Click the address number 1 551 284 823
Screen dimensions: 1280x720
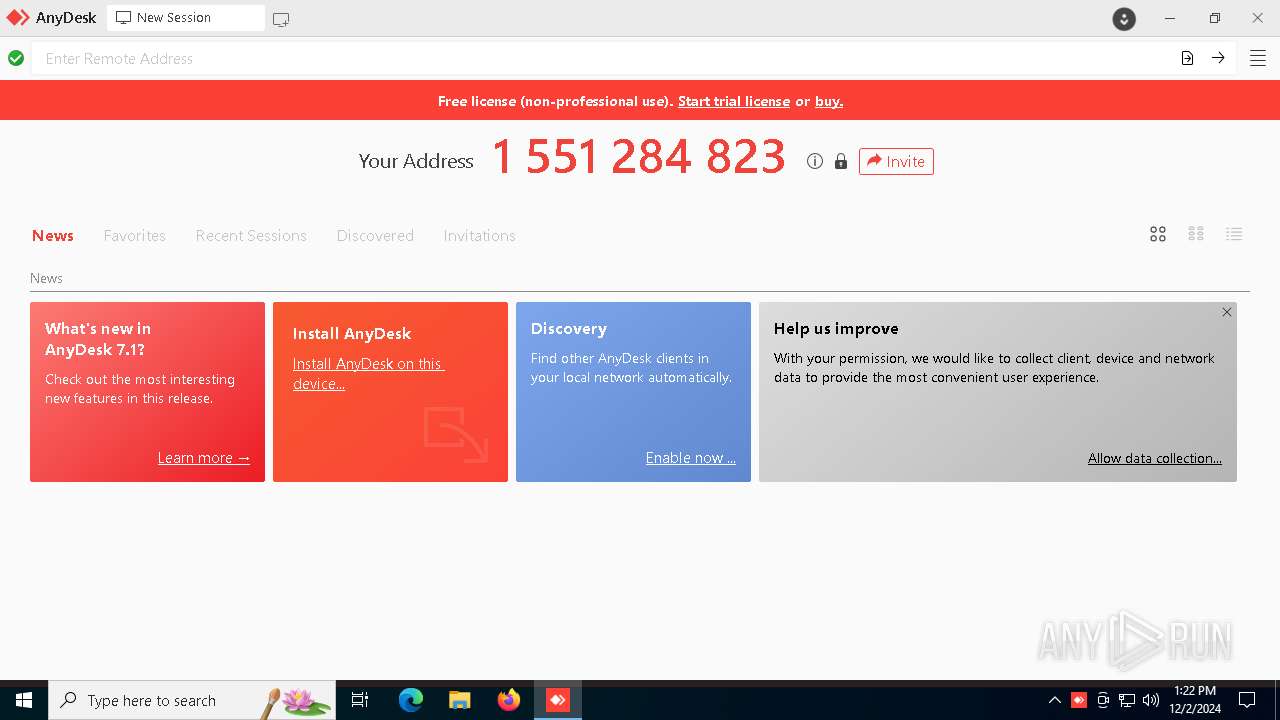pos(639,157)
